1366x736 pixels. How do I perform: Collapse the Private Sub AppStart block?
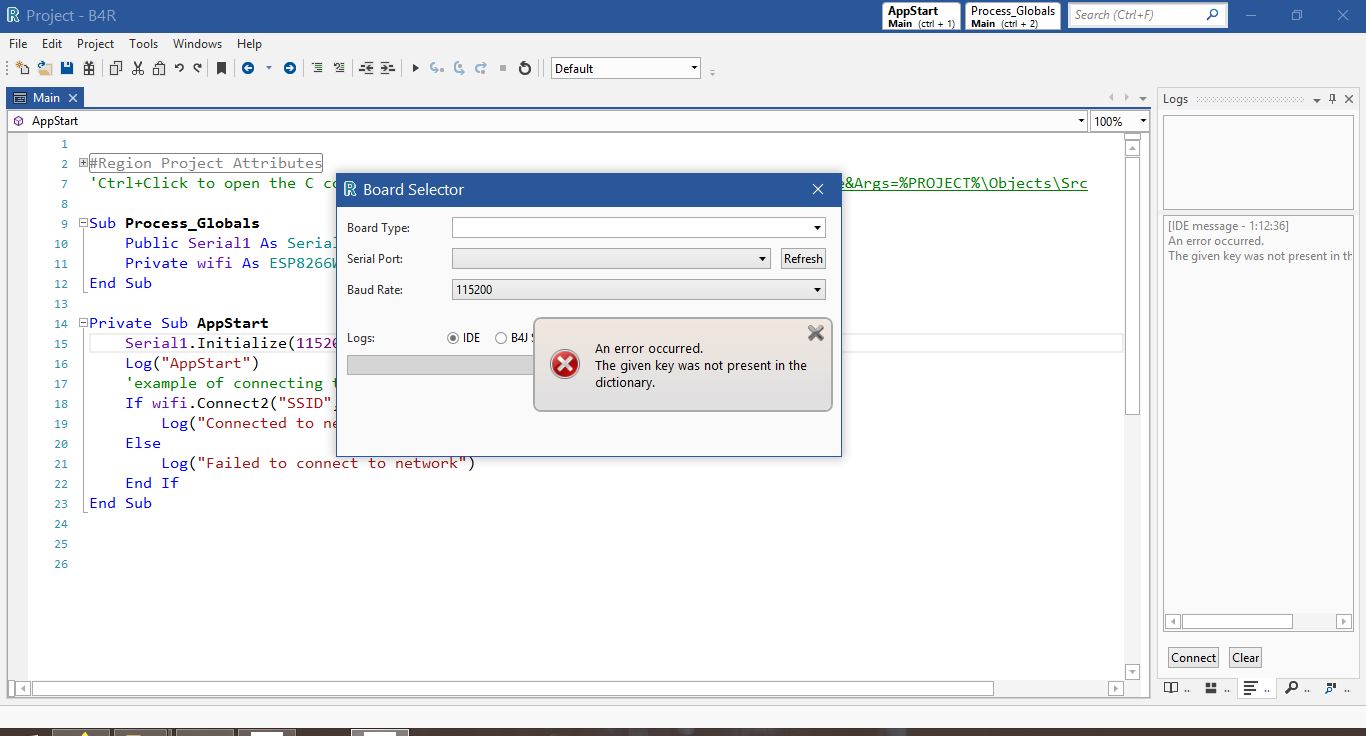coord(83,323)
